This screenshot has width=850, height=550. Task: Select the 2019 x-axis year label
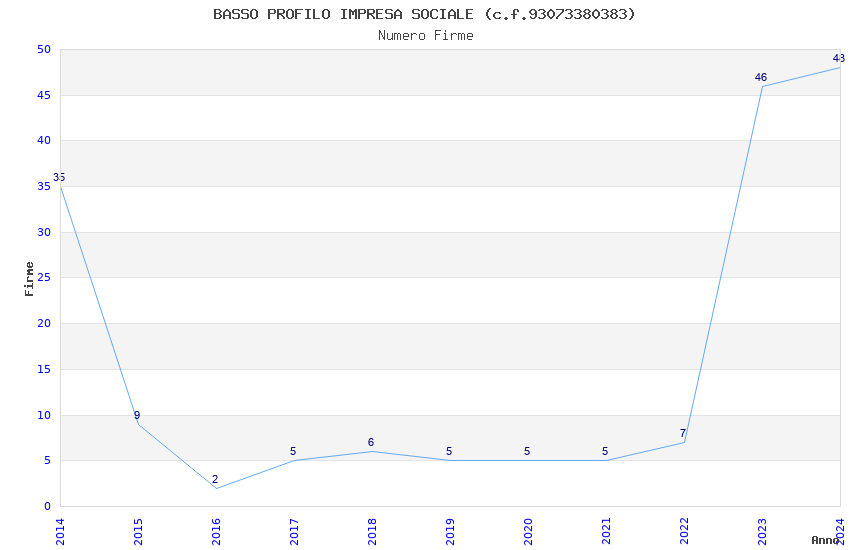(450, 532)
